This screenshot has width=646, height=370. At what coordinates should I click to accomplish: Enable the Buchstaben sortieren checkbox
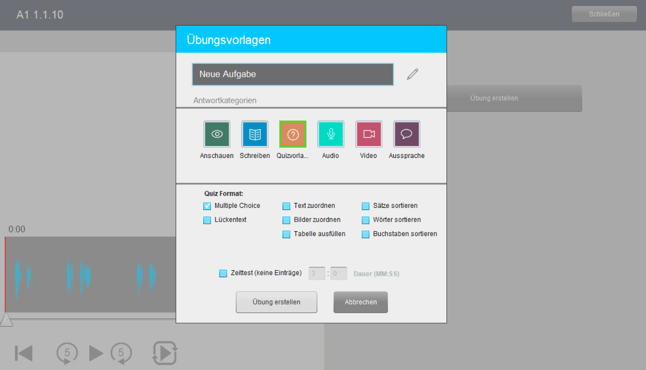[365, 234]
